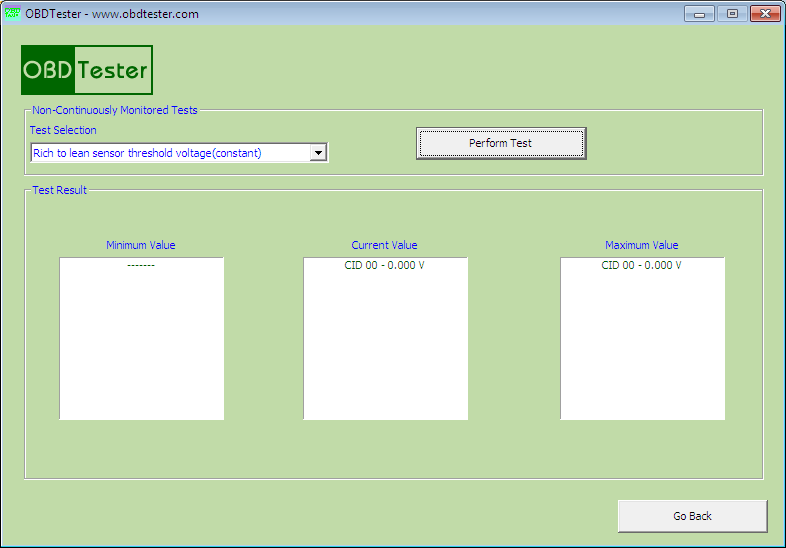Close the OBDTester window
The image size is (786, 548).
pos(765,14)
